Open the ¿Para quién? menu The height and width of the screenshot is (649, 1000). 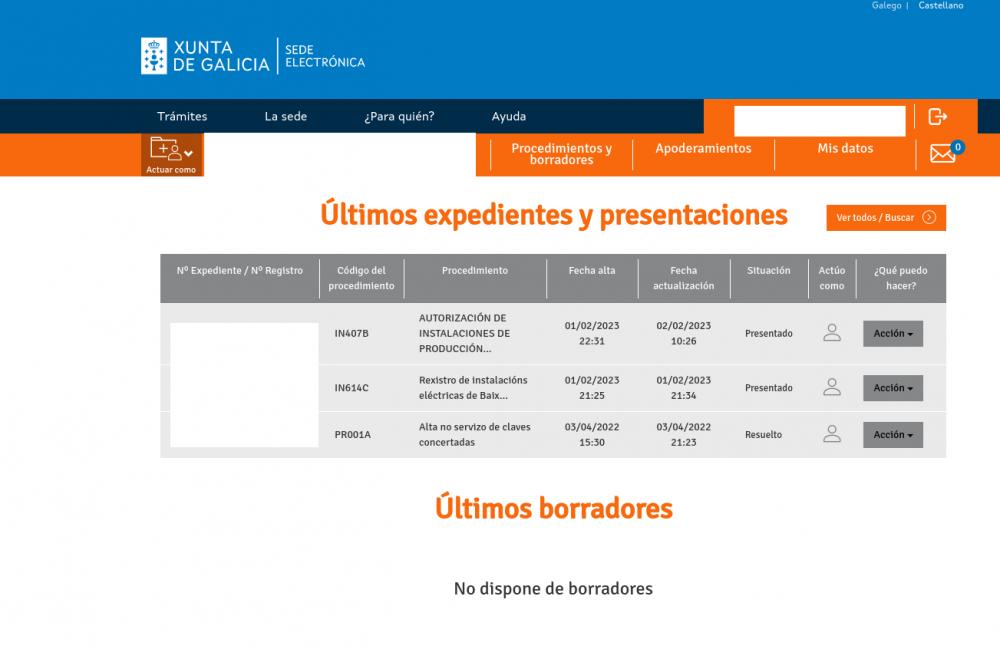pos(399,116)
